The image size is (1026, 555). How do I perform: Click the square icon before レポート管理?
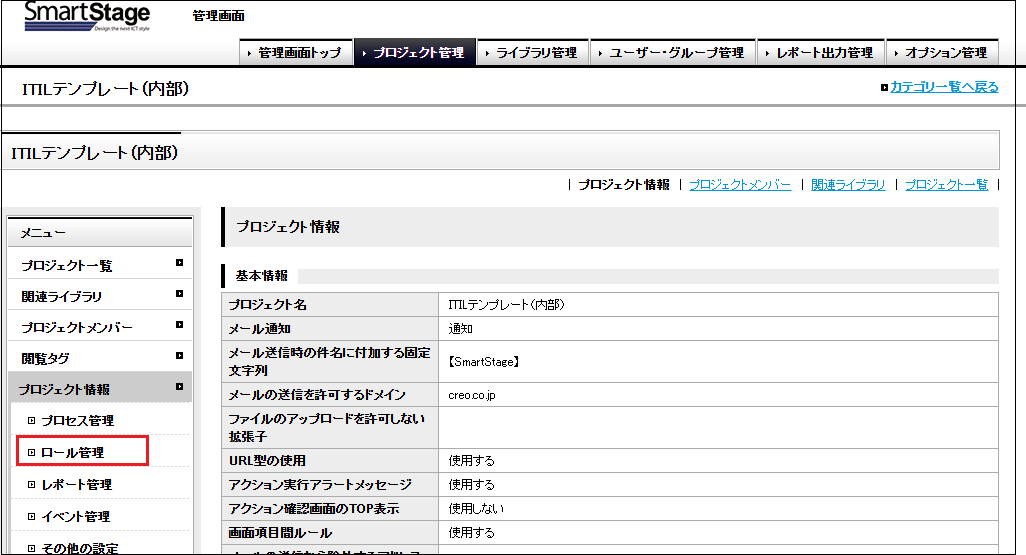coord(31,484)
